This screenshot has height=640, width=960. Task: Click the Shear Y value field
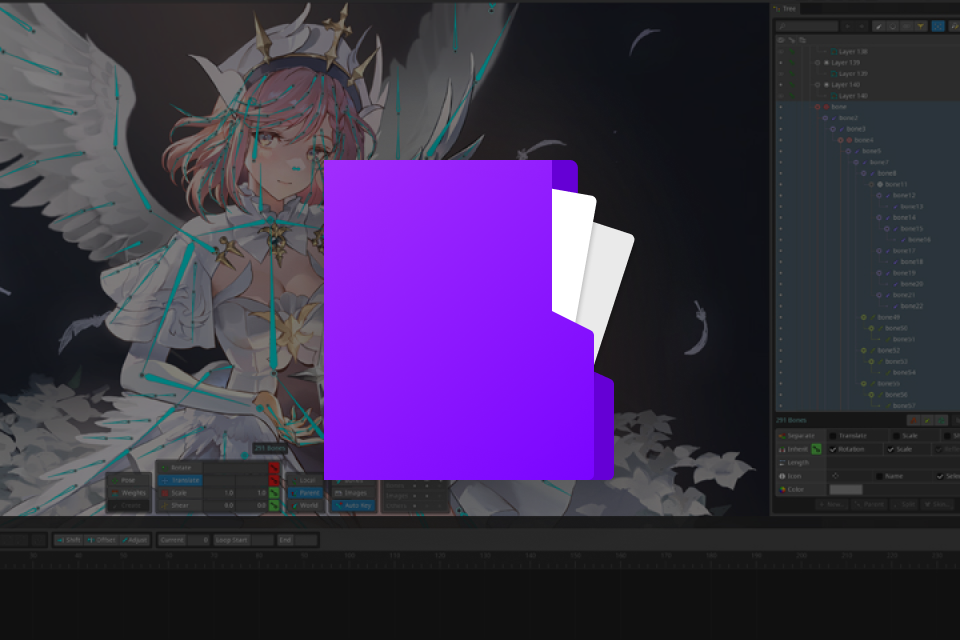point(252,506)
